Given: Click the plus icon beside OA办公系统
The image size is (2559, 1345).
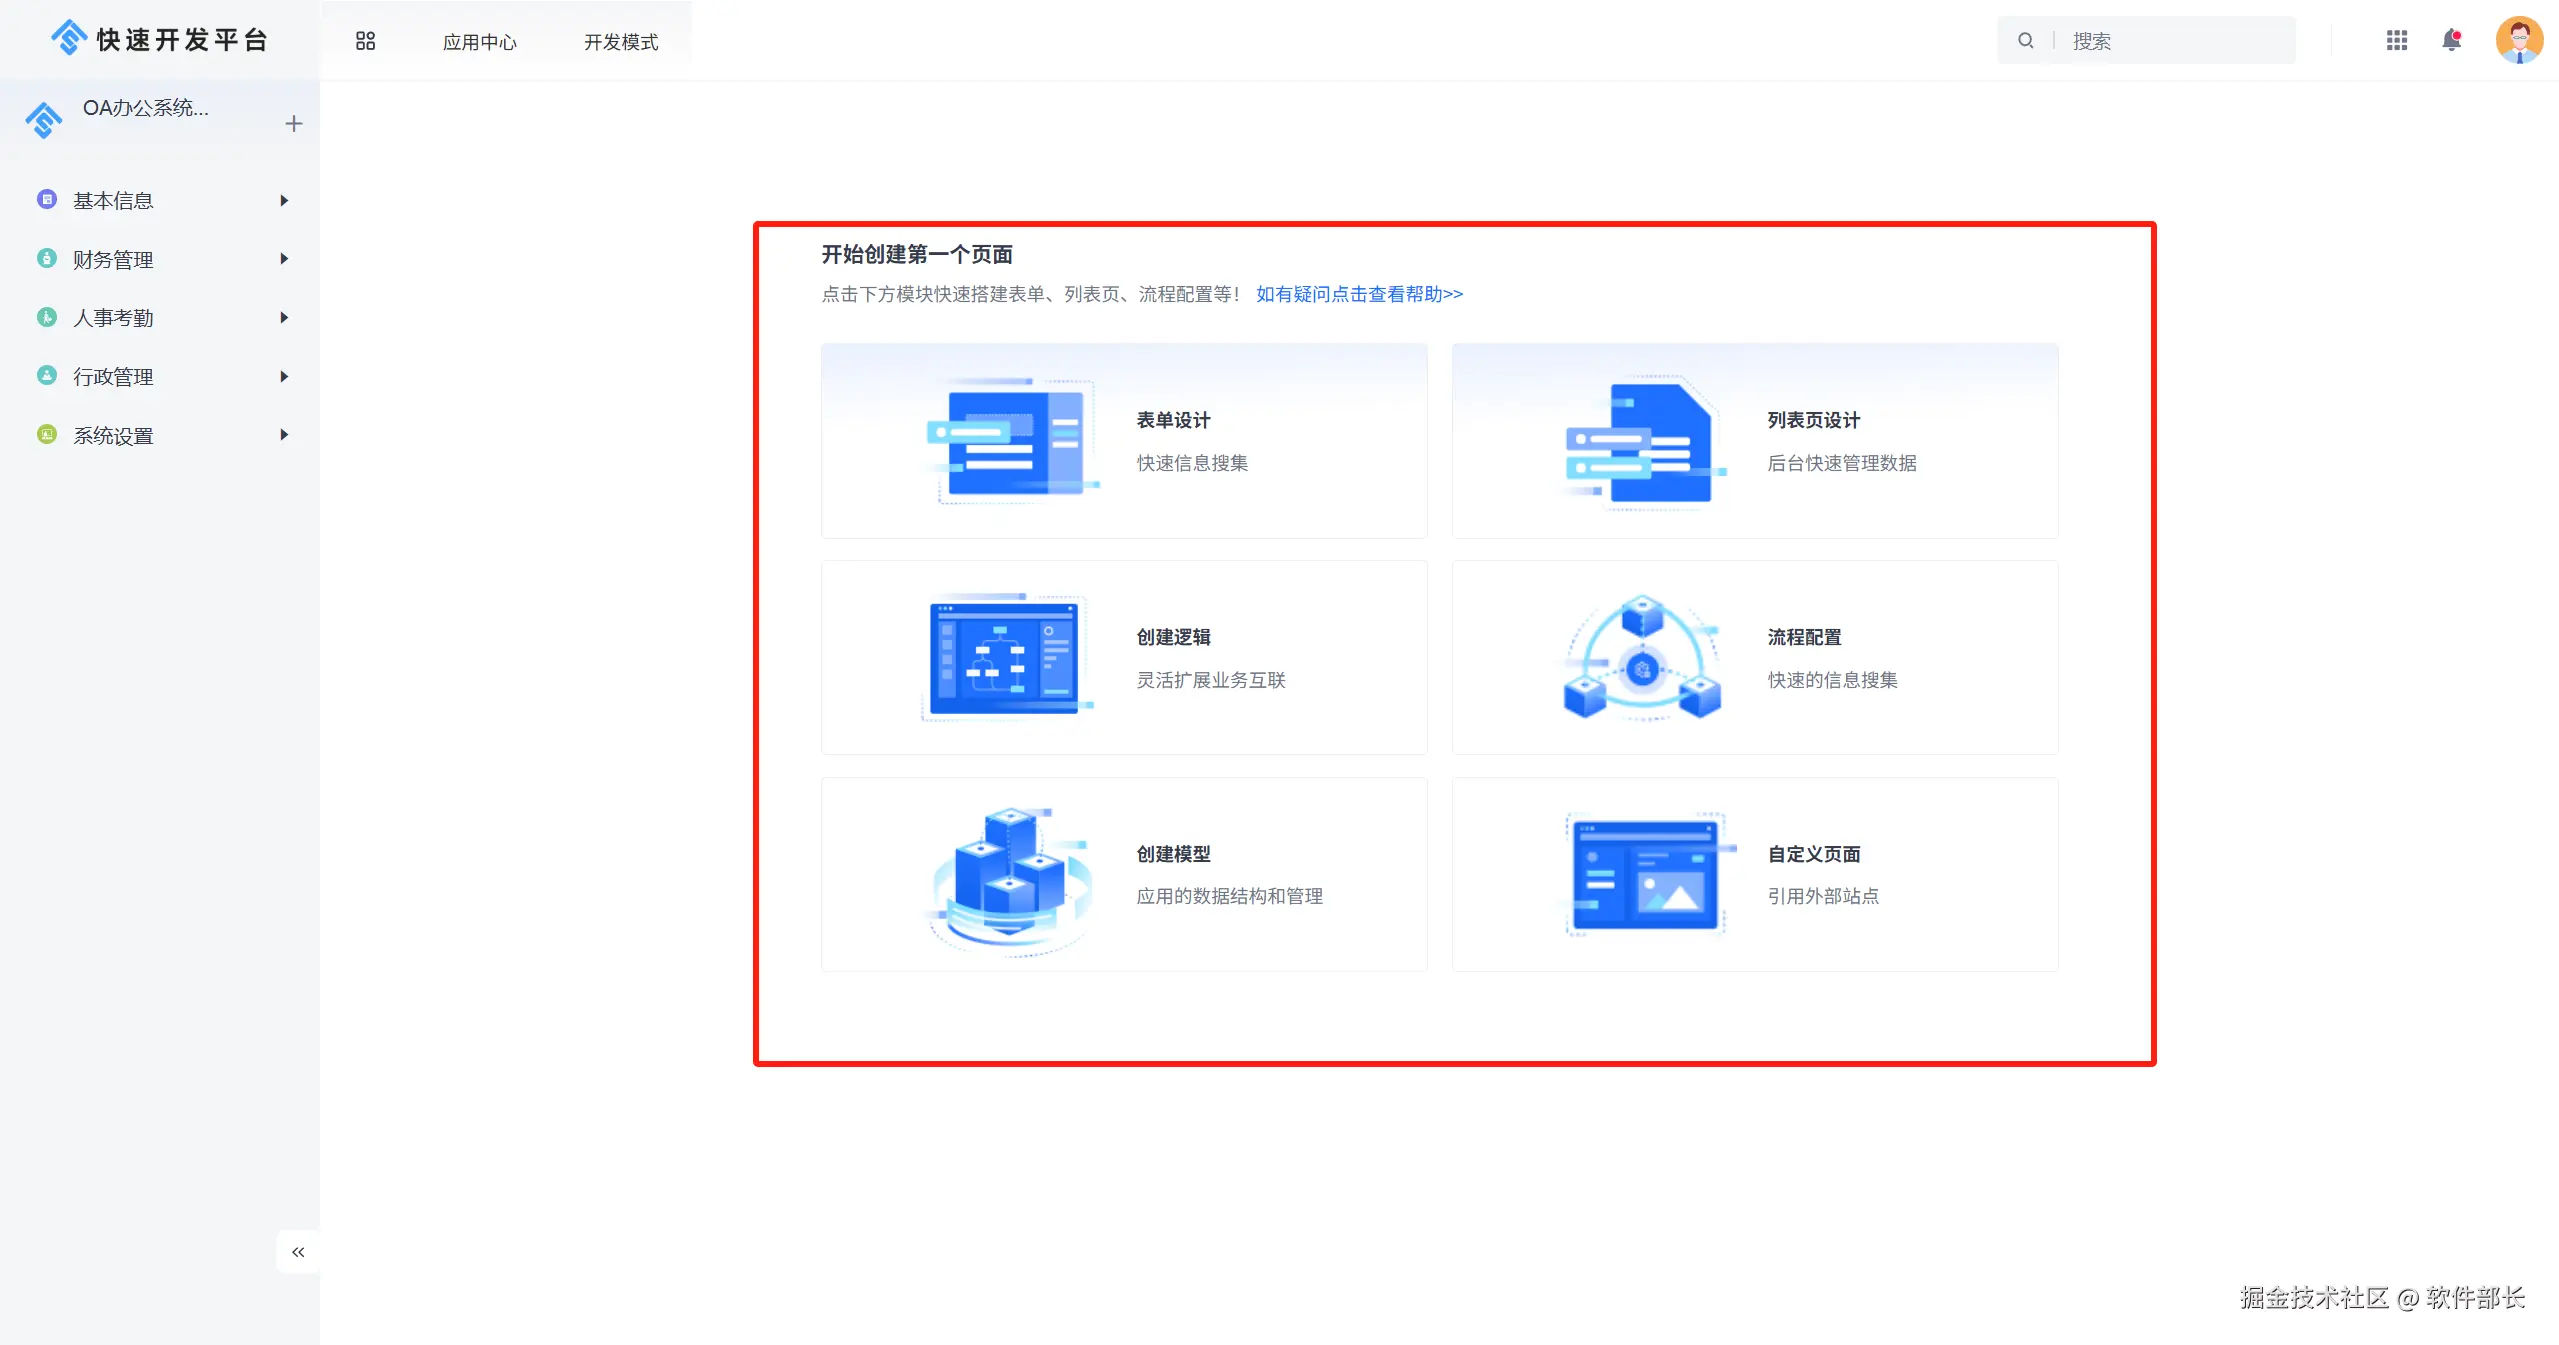Looking at the screenshot, I should [x=293, y=124].
